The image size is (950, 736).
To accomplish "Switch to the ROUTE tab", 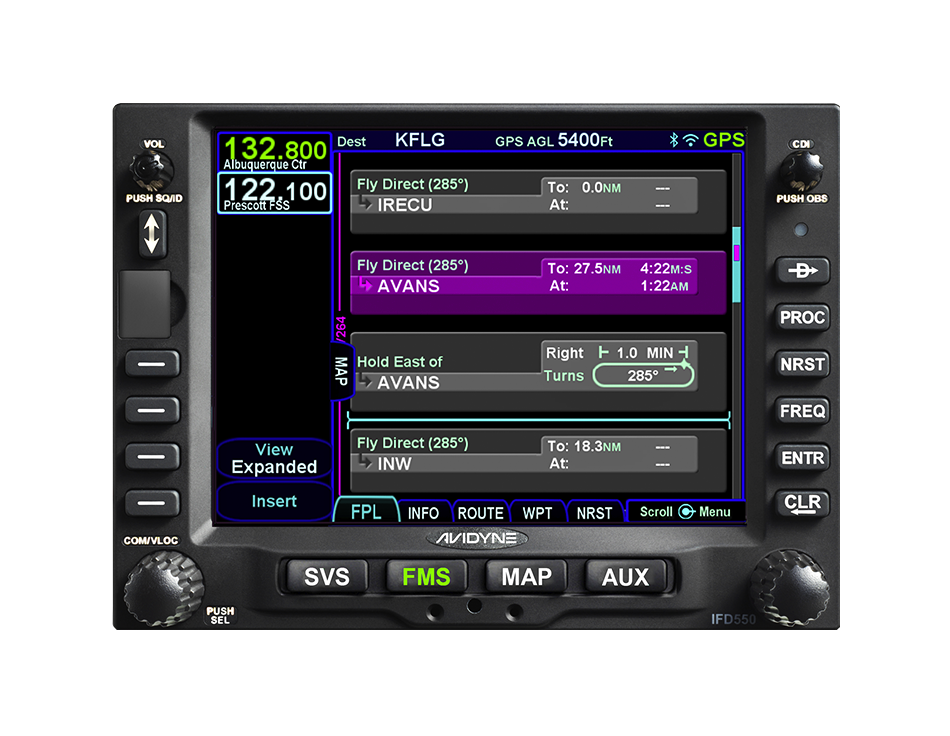I will [480, 512].
